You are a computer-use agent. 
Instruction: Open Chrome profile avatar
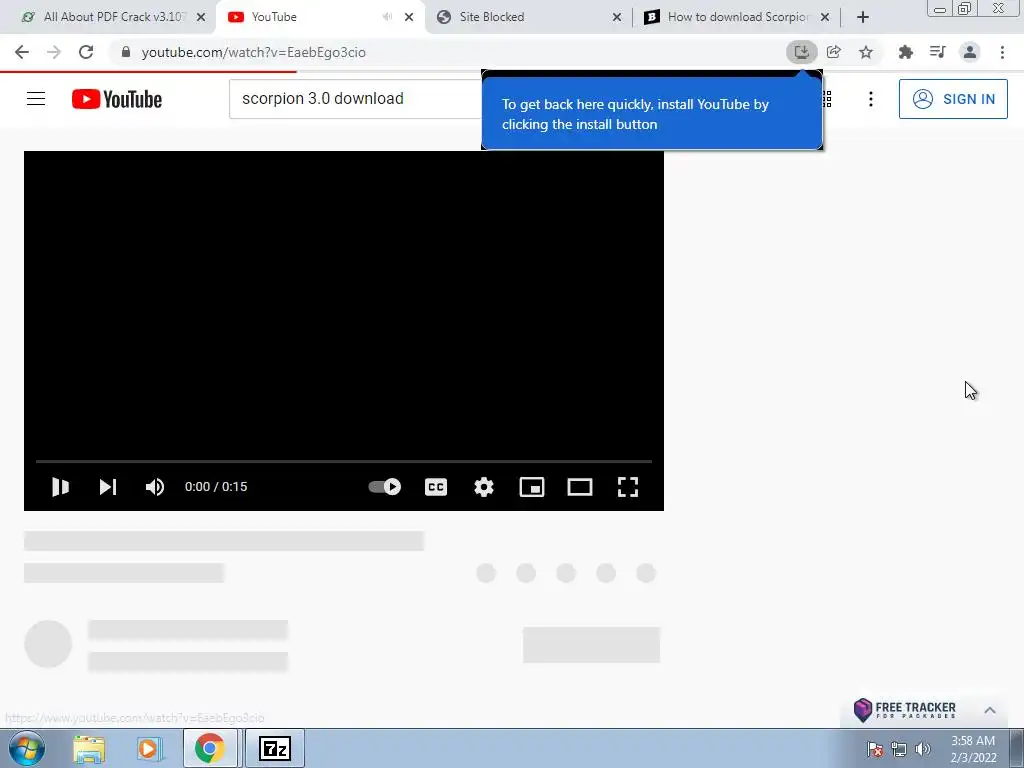970,52
